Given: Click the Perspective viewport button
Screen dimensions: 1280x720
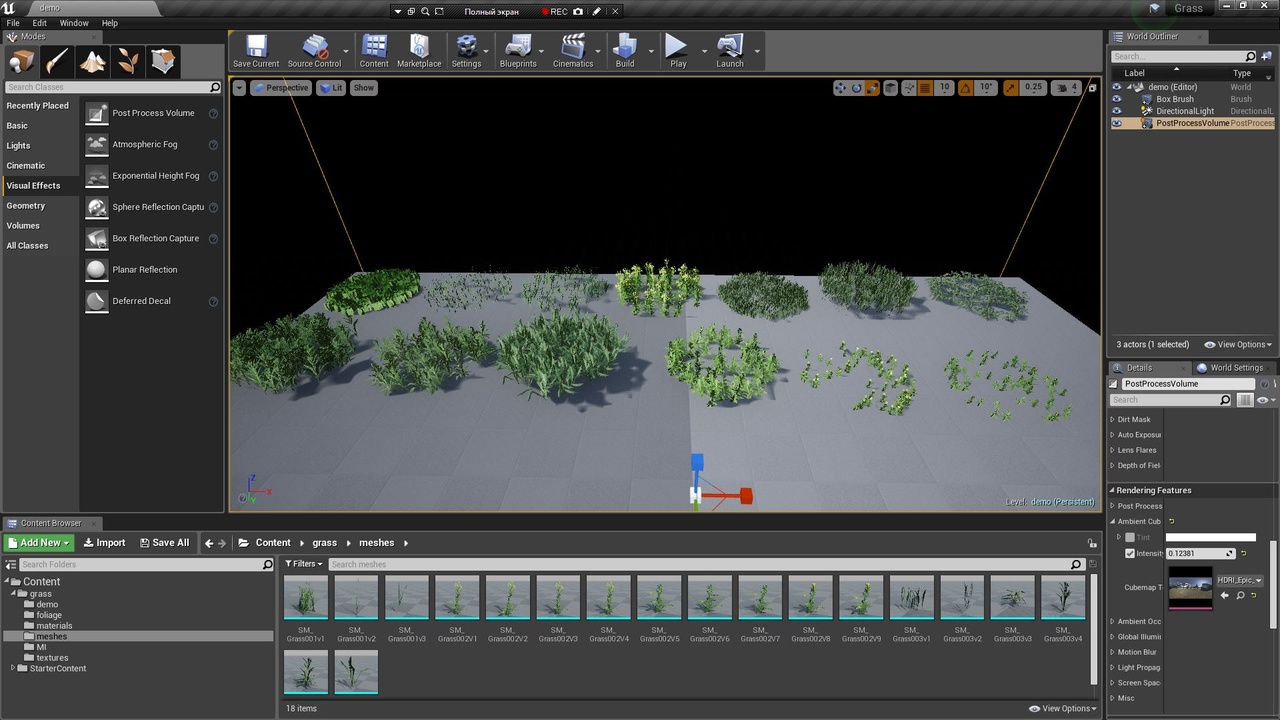Looking at the screenshot, I should click(281, 88).
